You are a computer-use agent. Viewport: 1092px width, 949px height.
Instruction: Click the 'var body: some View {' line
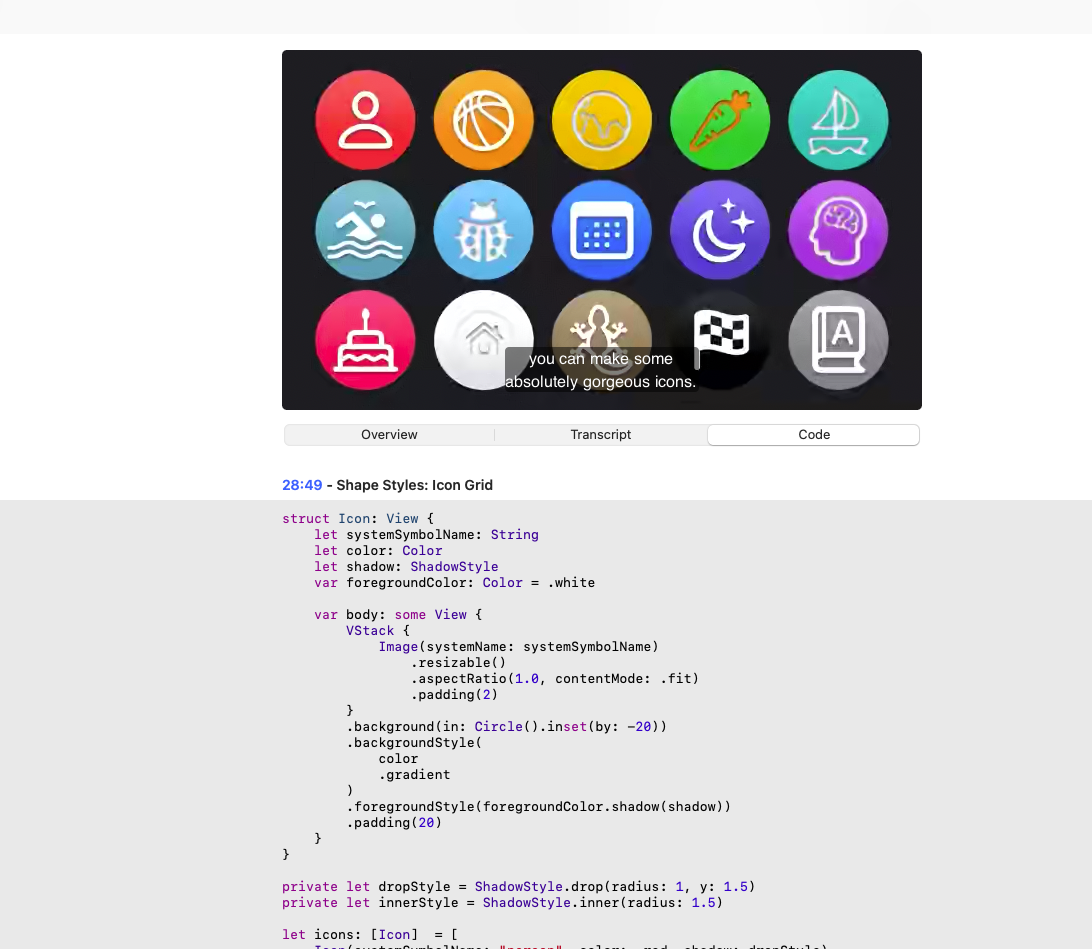tap(398, 615)
